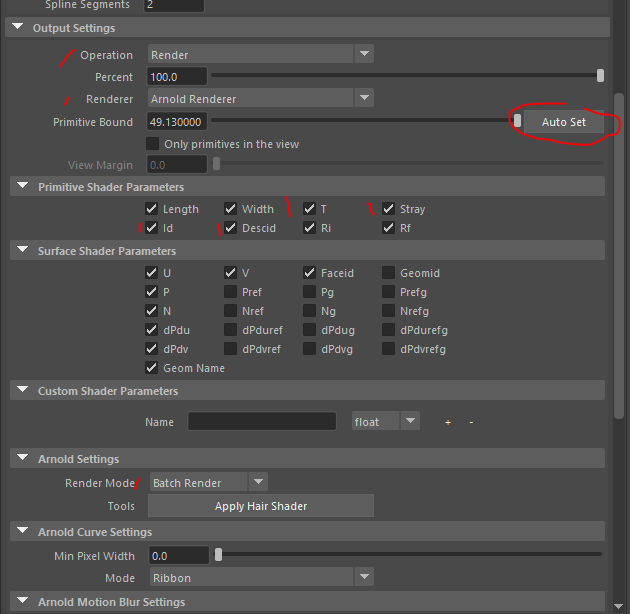Uncheck the Stray parameter checkbox
The width and height of the screenshot is (630, 614).
click(389, 209)
